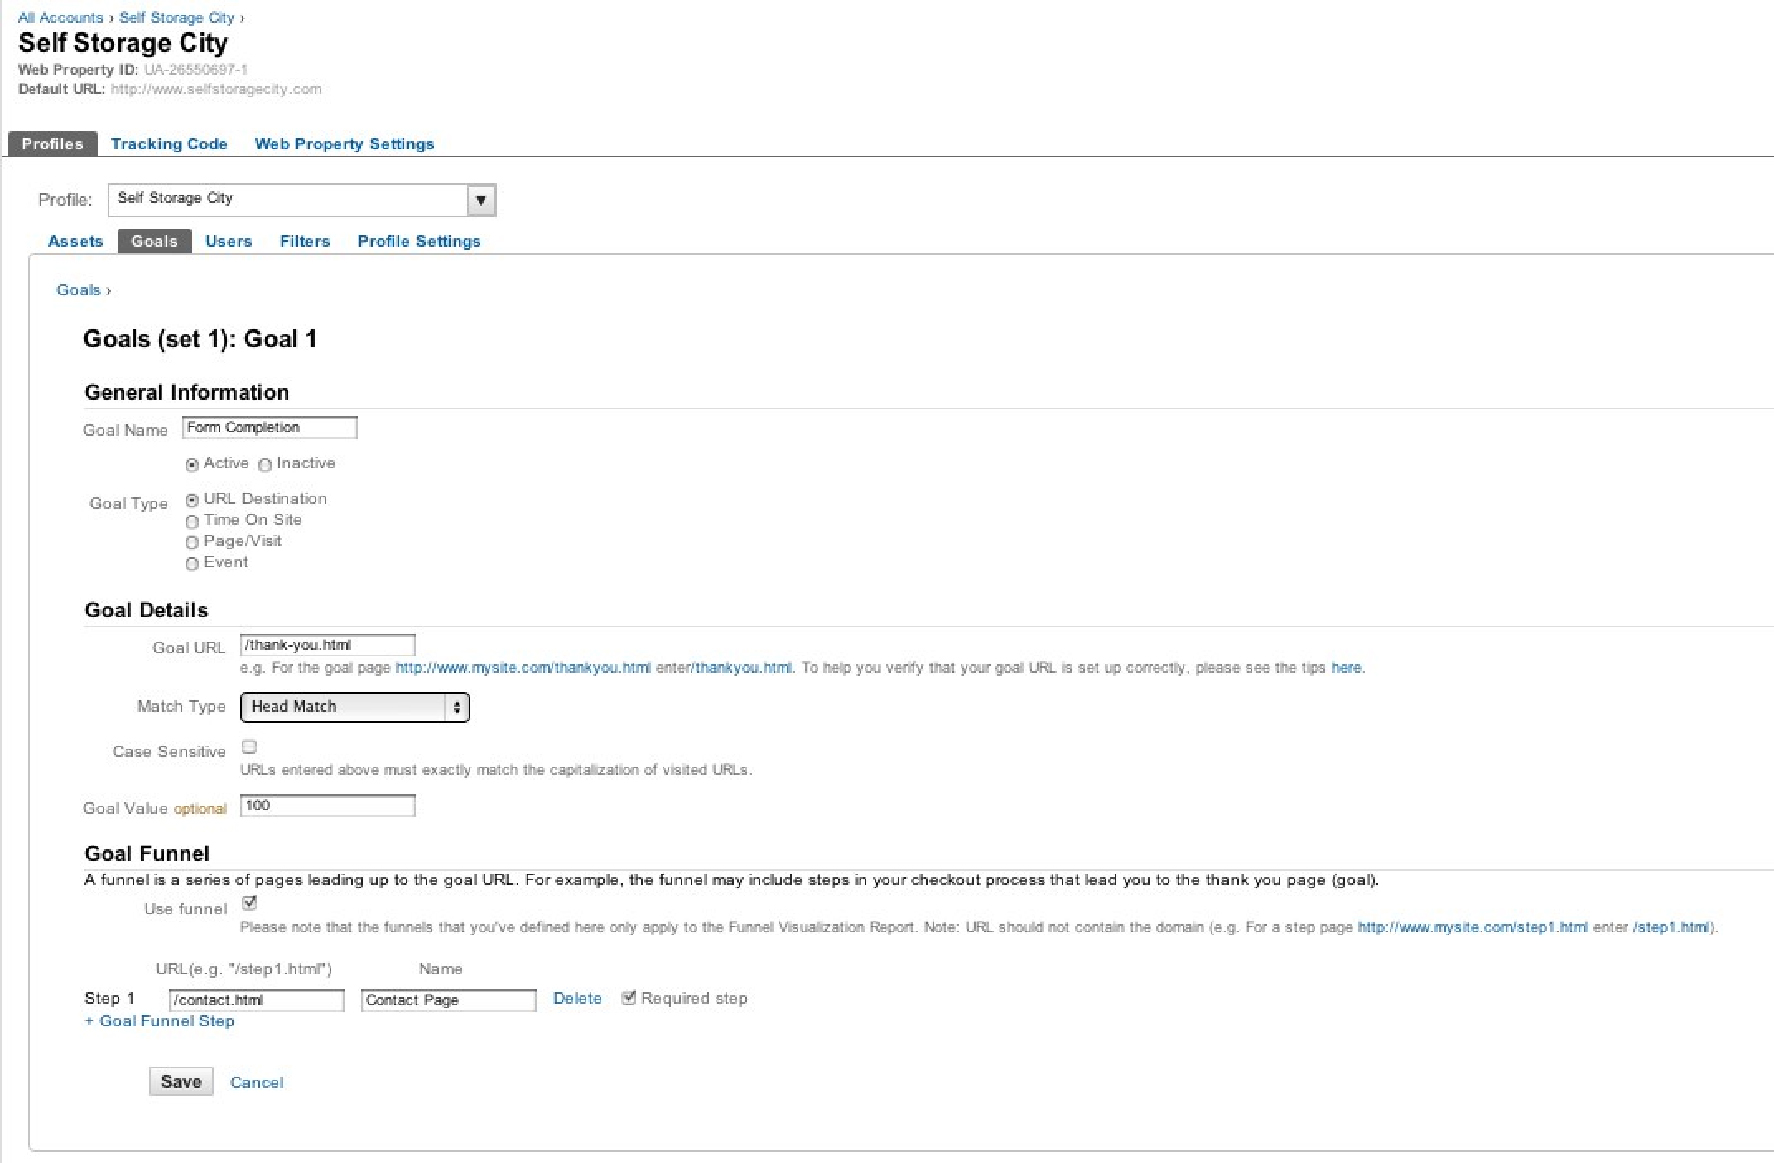Open the Profile dropdown arrow

point(481,200)
